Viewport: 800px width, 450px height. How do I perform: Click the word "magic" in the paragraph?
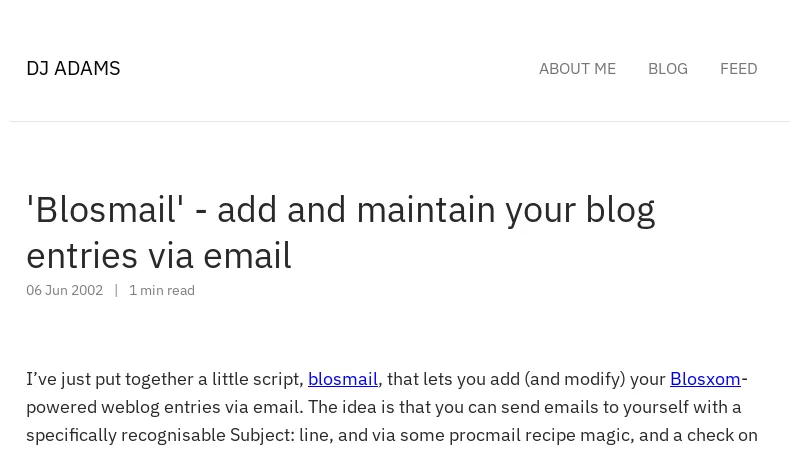click(x=609, y=435)
